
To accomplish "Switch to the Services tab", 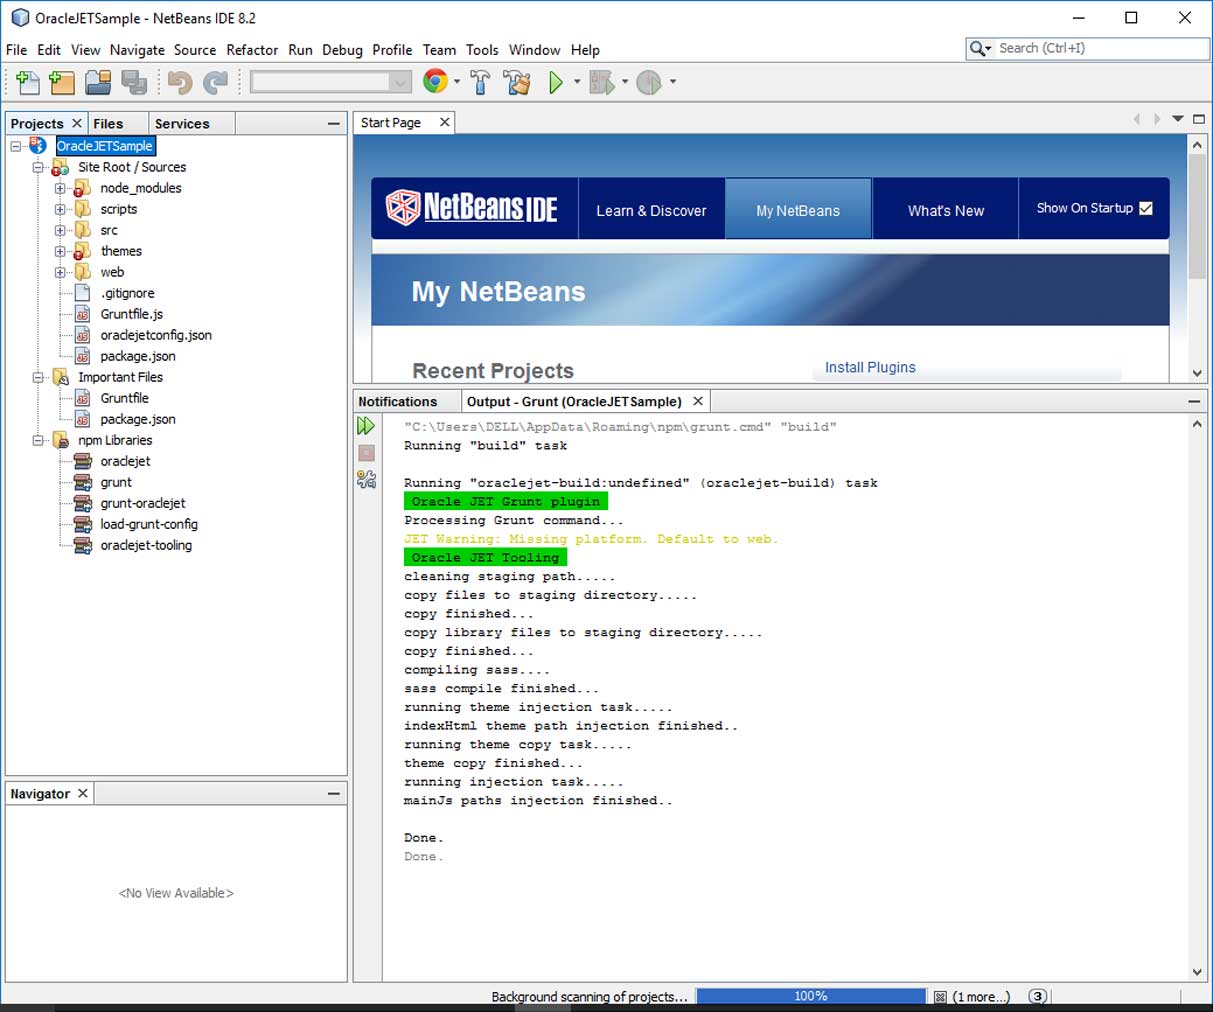I will tap(182, 124).
